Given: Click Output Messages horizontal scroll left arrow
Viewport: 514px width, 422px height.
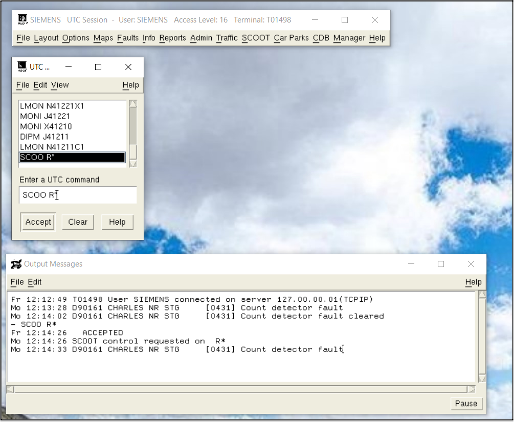Looking at the screenshot, I should click(10, 389).
